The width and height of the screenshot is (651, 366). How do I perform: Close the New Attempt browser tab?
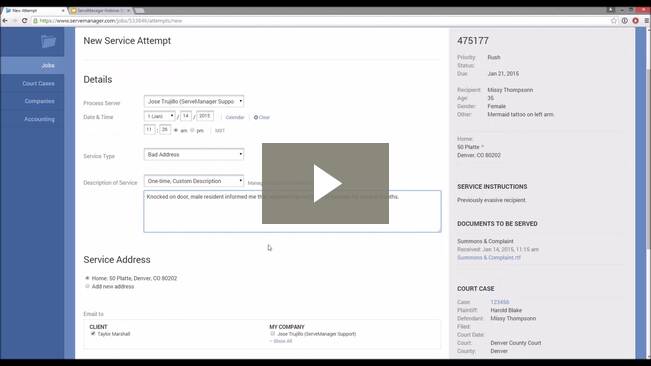tap(63, 10)
